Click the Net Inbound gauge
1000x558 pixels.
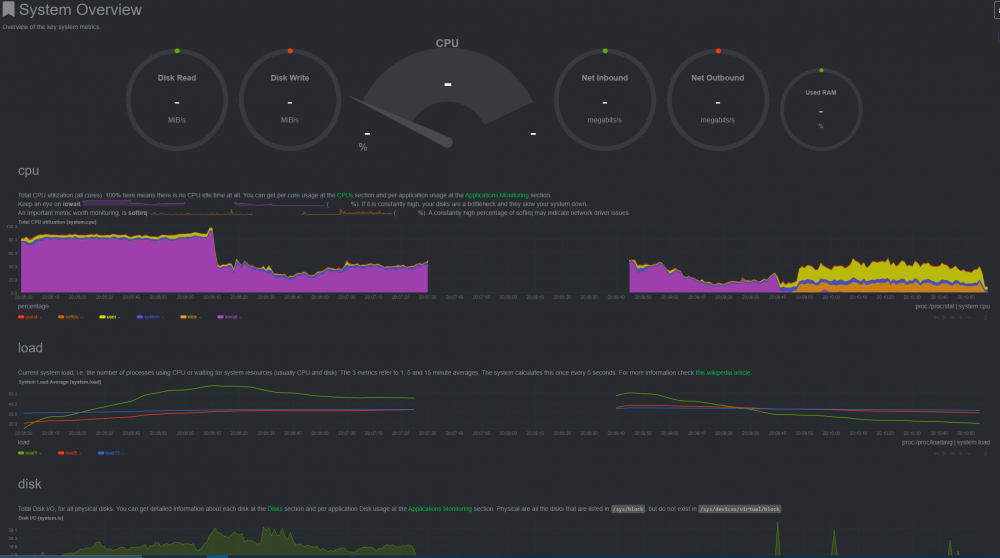[x=605, y=99]
